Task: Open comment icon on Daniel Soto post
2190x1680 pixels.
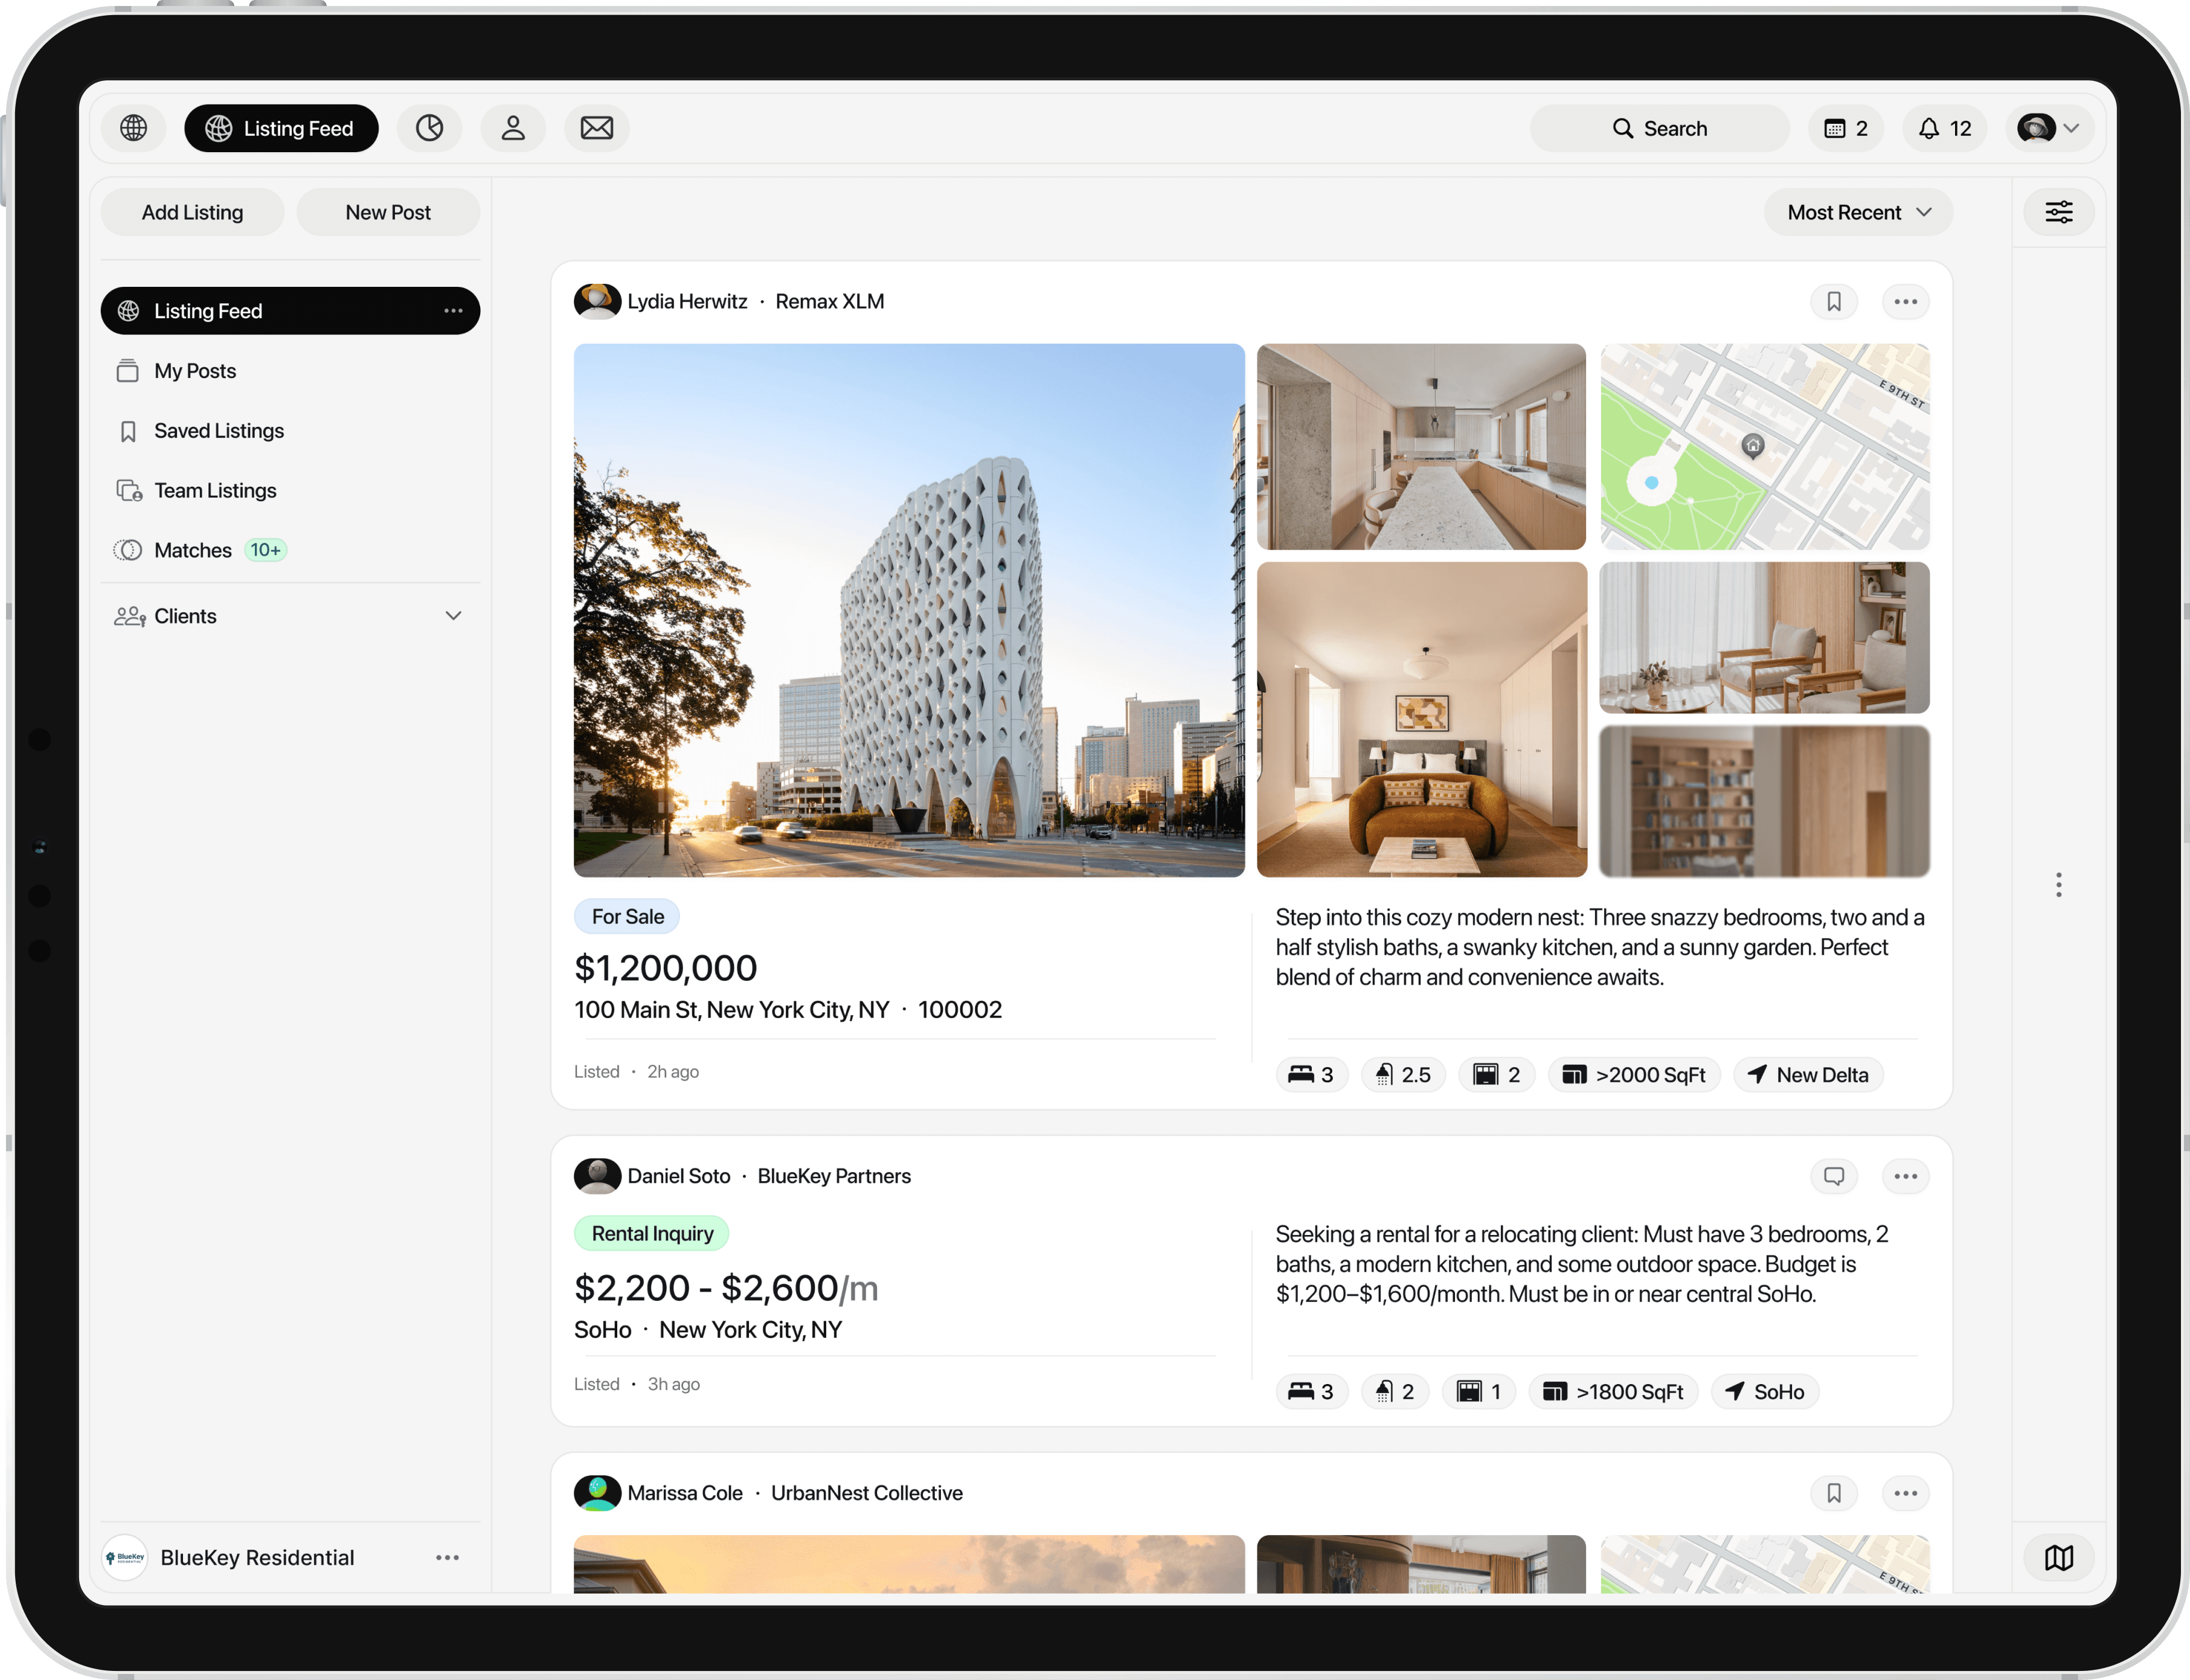Action: point(1833,1176)
